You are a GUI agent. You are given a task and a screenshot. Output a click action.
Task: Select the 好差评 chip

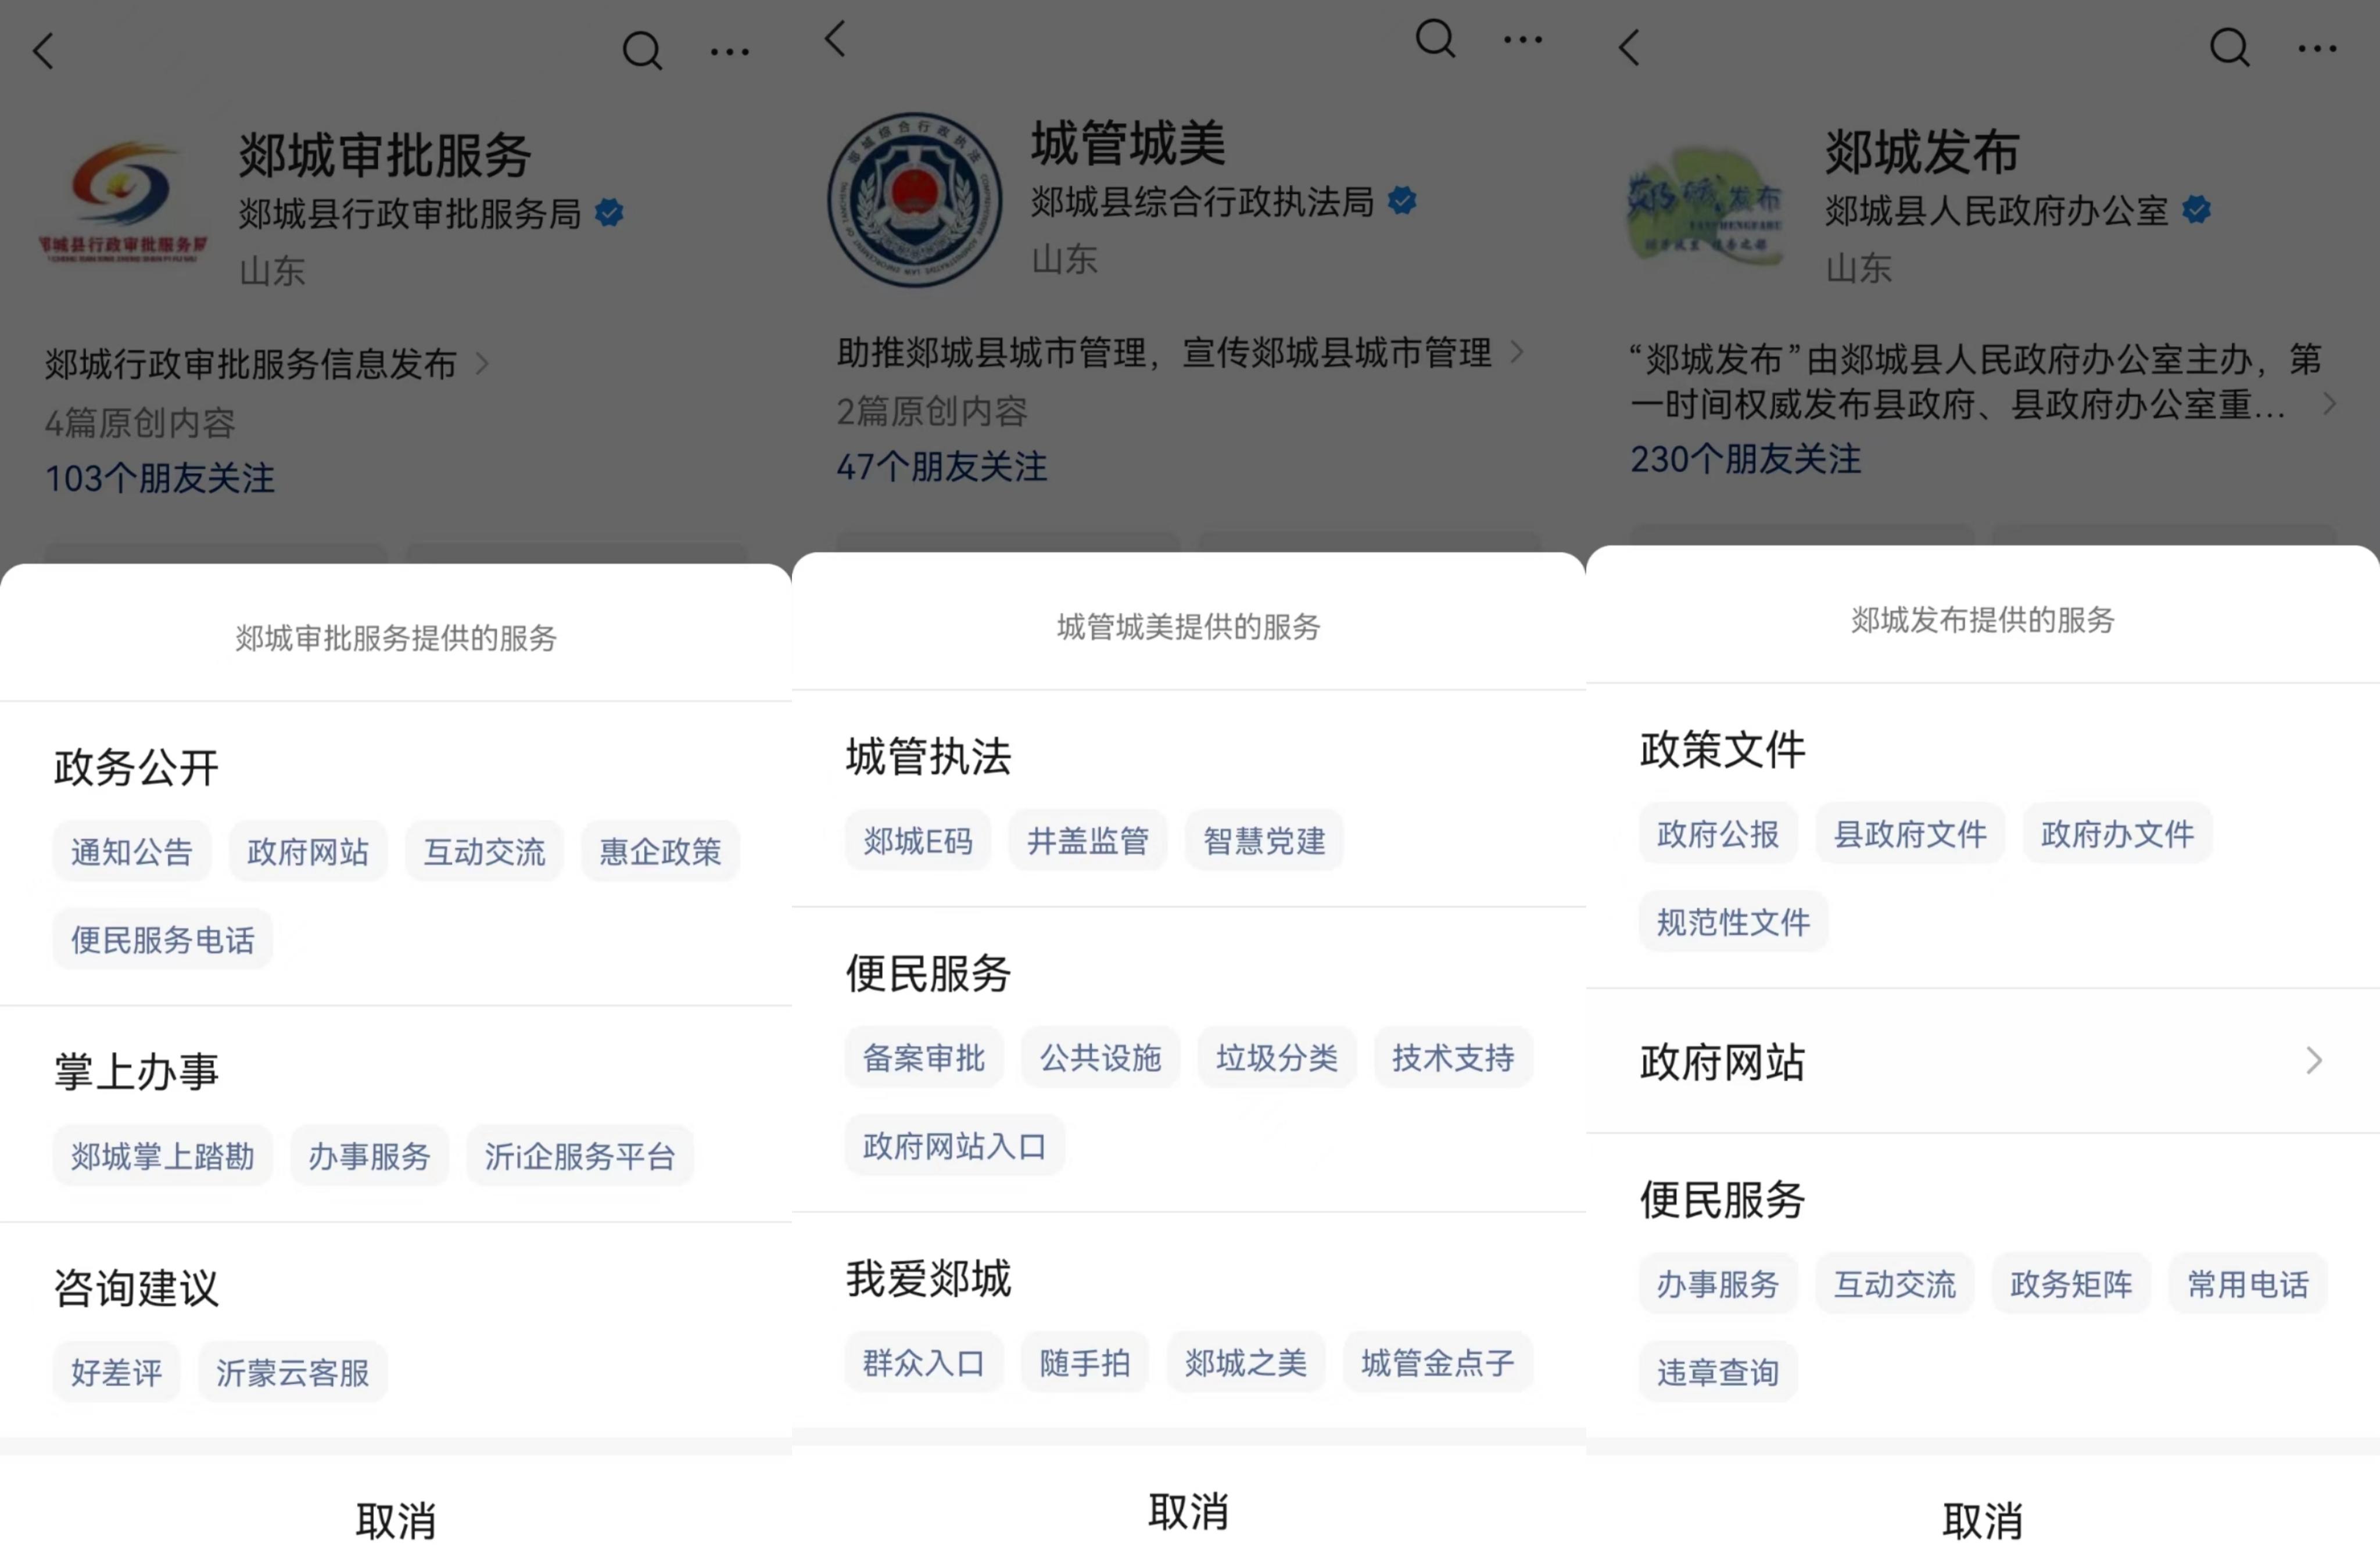coord(116,1373)
